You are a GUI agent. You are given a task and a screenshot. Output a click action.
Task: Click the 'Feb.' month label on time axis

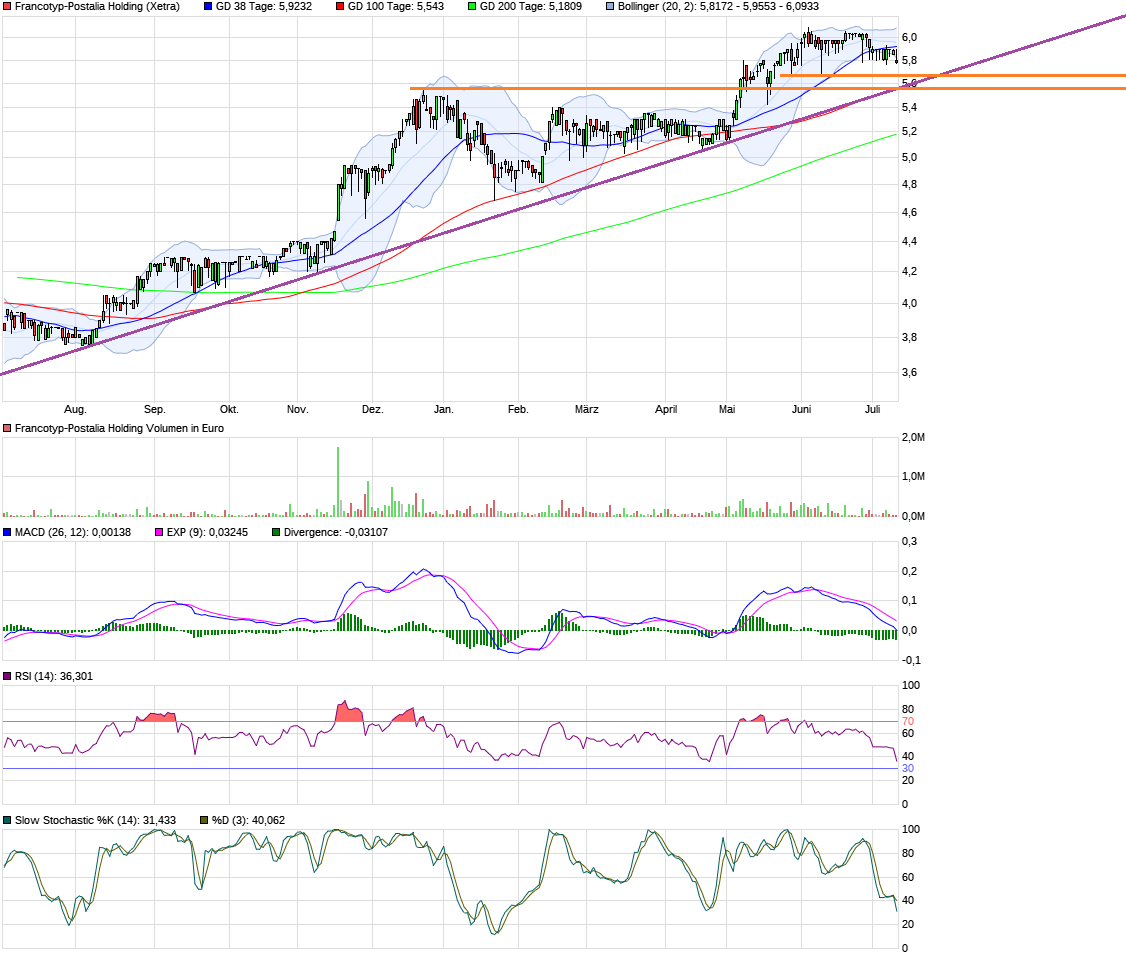coord(518,409)
